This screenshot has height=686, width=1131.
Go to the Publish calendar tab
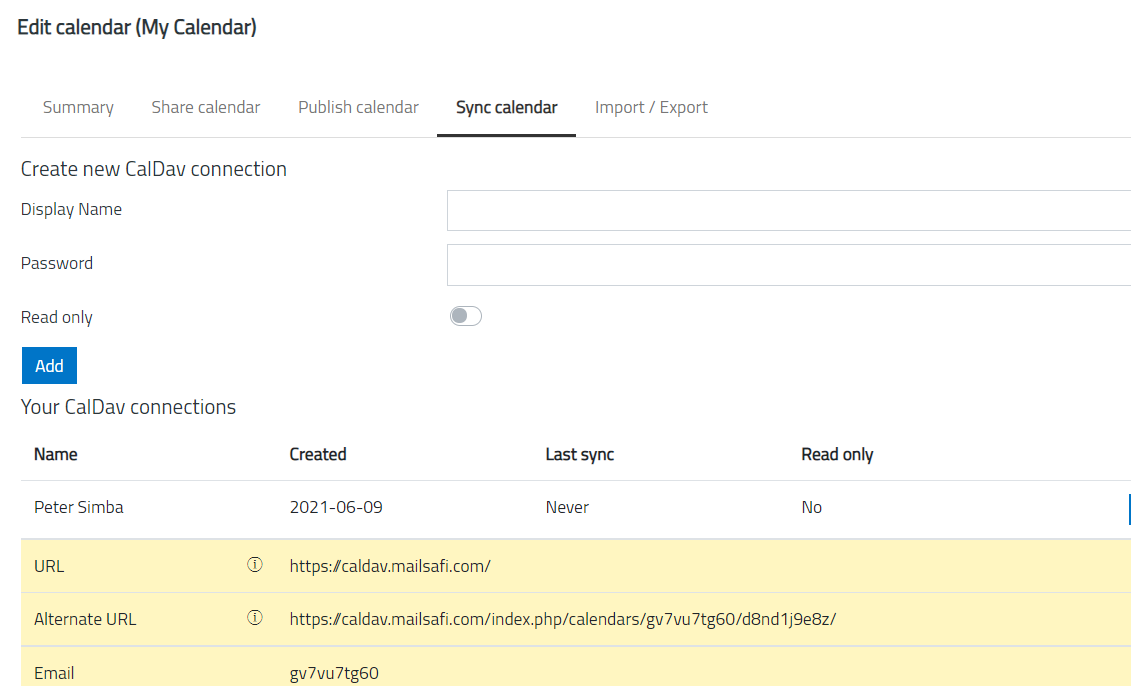[x=358, y=108]
